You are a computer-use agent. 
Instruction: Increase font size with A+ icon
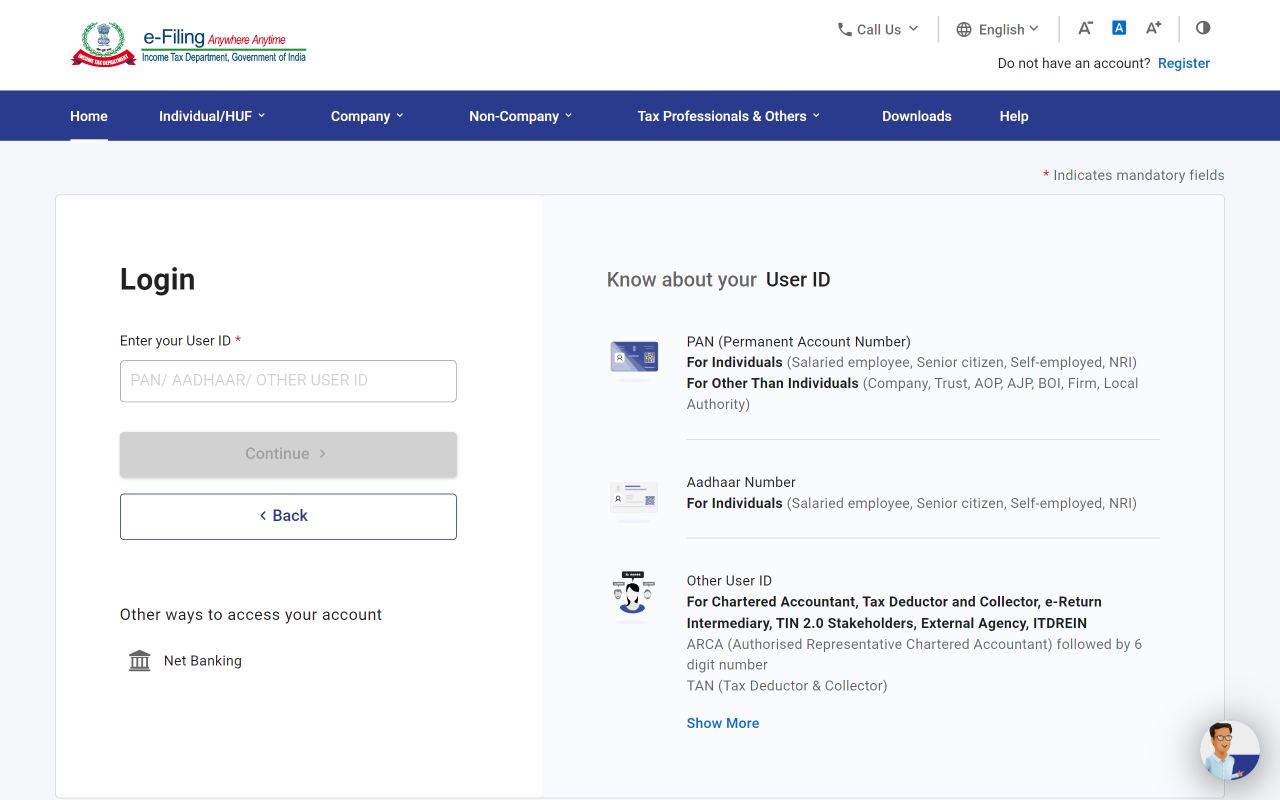tap(1154, 28)
